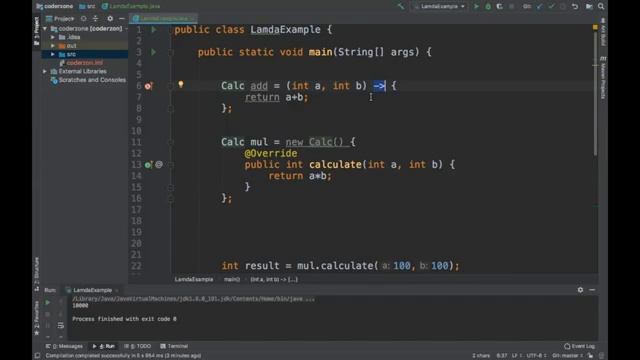Viewport: 640px width, 360px height.
Task: Open the Project view dropdown selector
Action: pyautogui.click(x=60, y=18)
